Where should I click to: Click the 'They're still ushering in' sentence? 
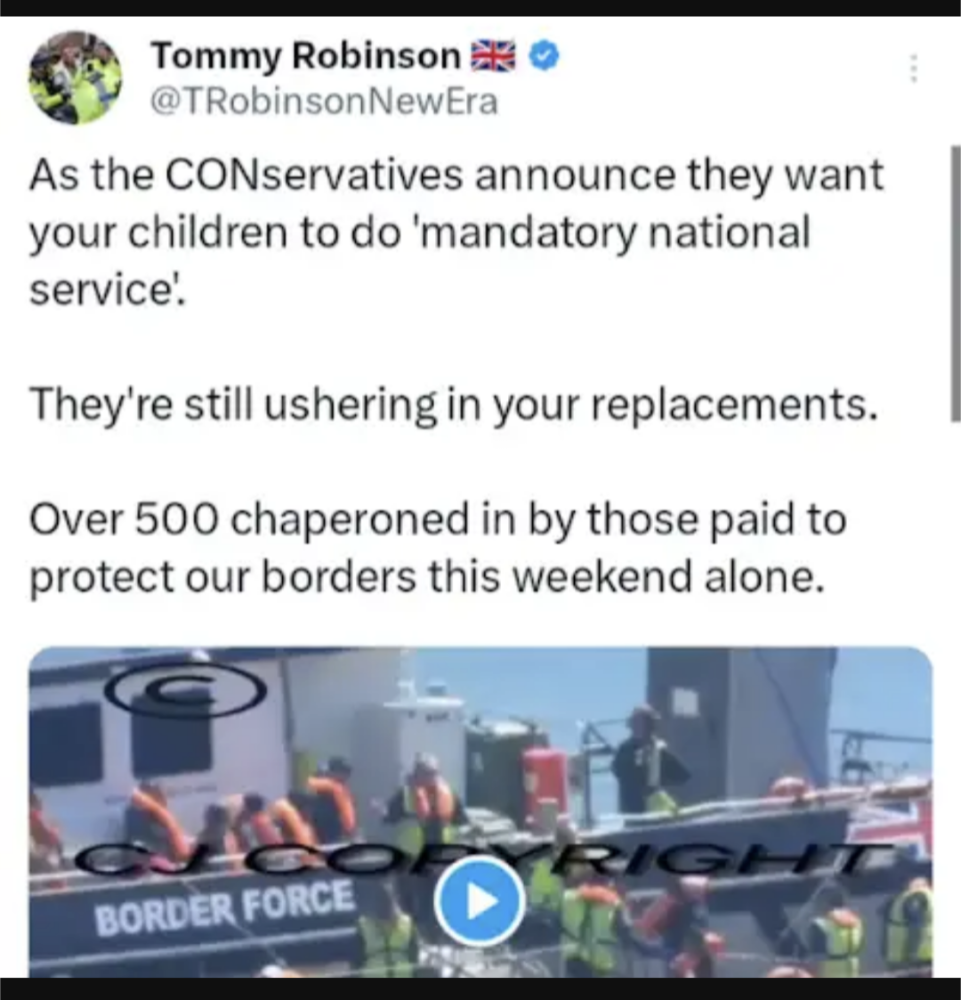click(453, 406)
